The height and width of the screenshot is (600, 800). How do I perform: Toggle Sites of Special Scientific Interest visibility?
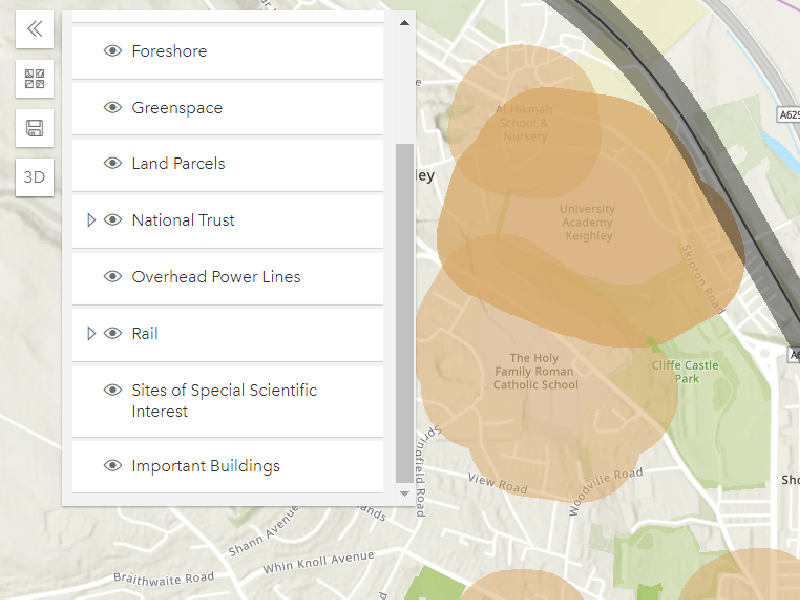[113, 390]
